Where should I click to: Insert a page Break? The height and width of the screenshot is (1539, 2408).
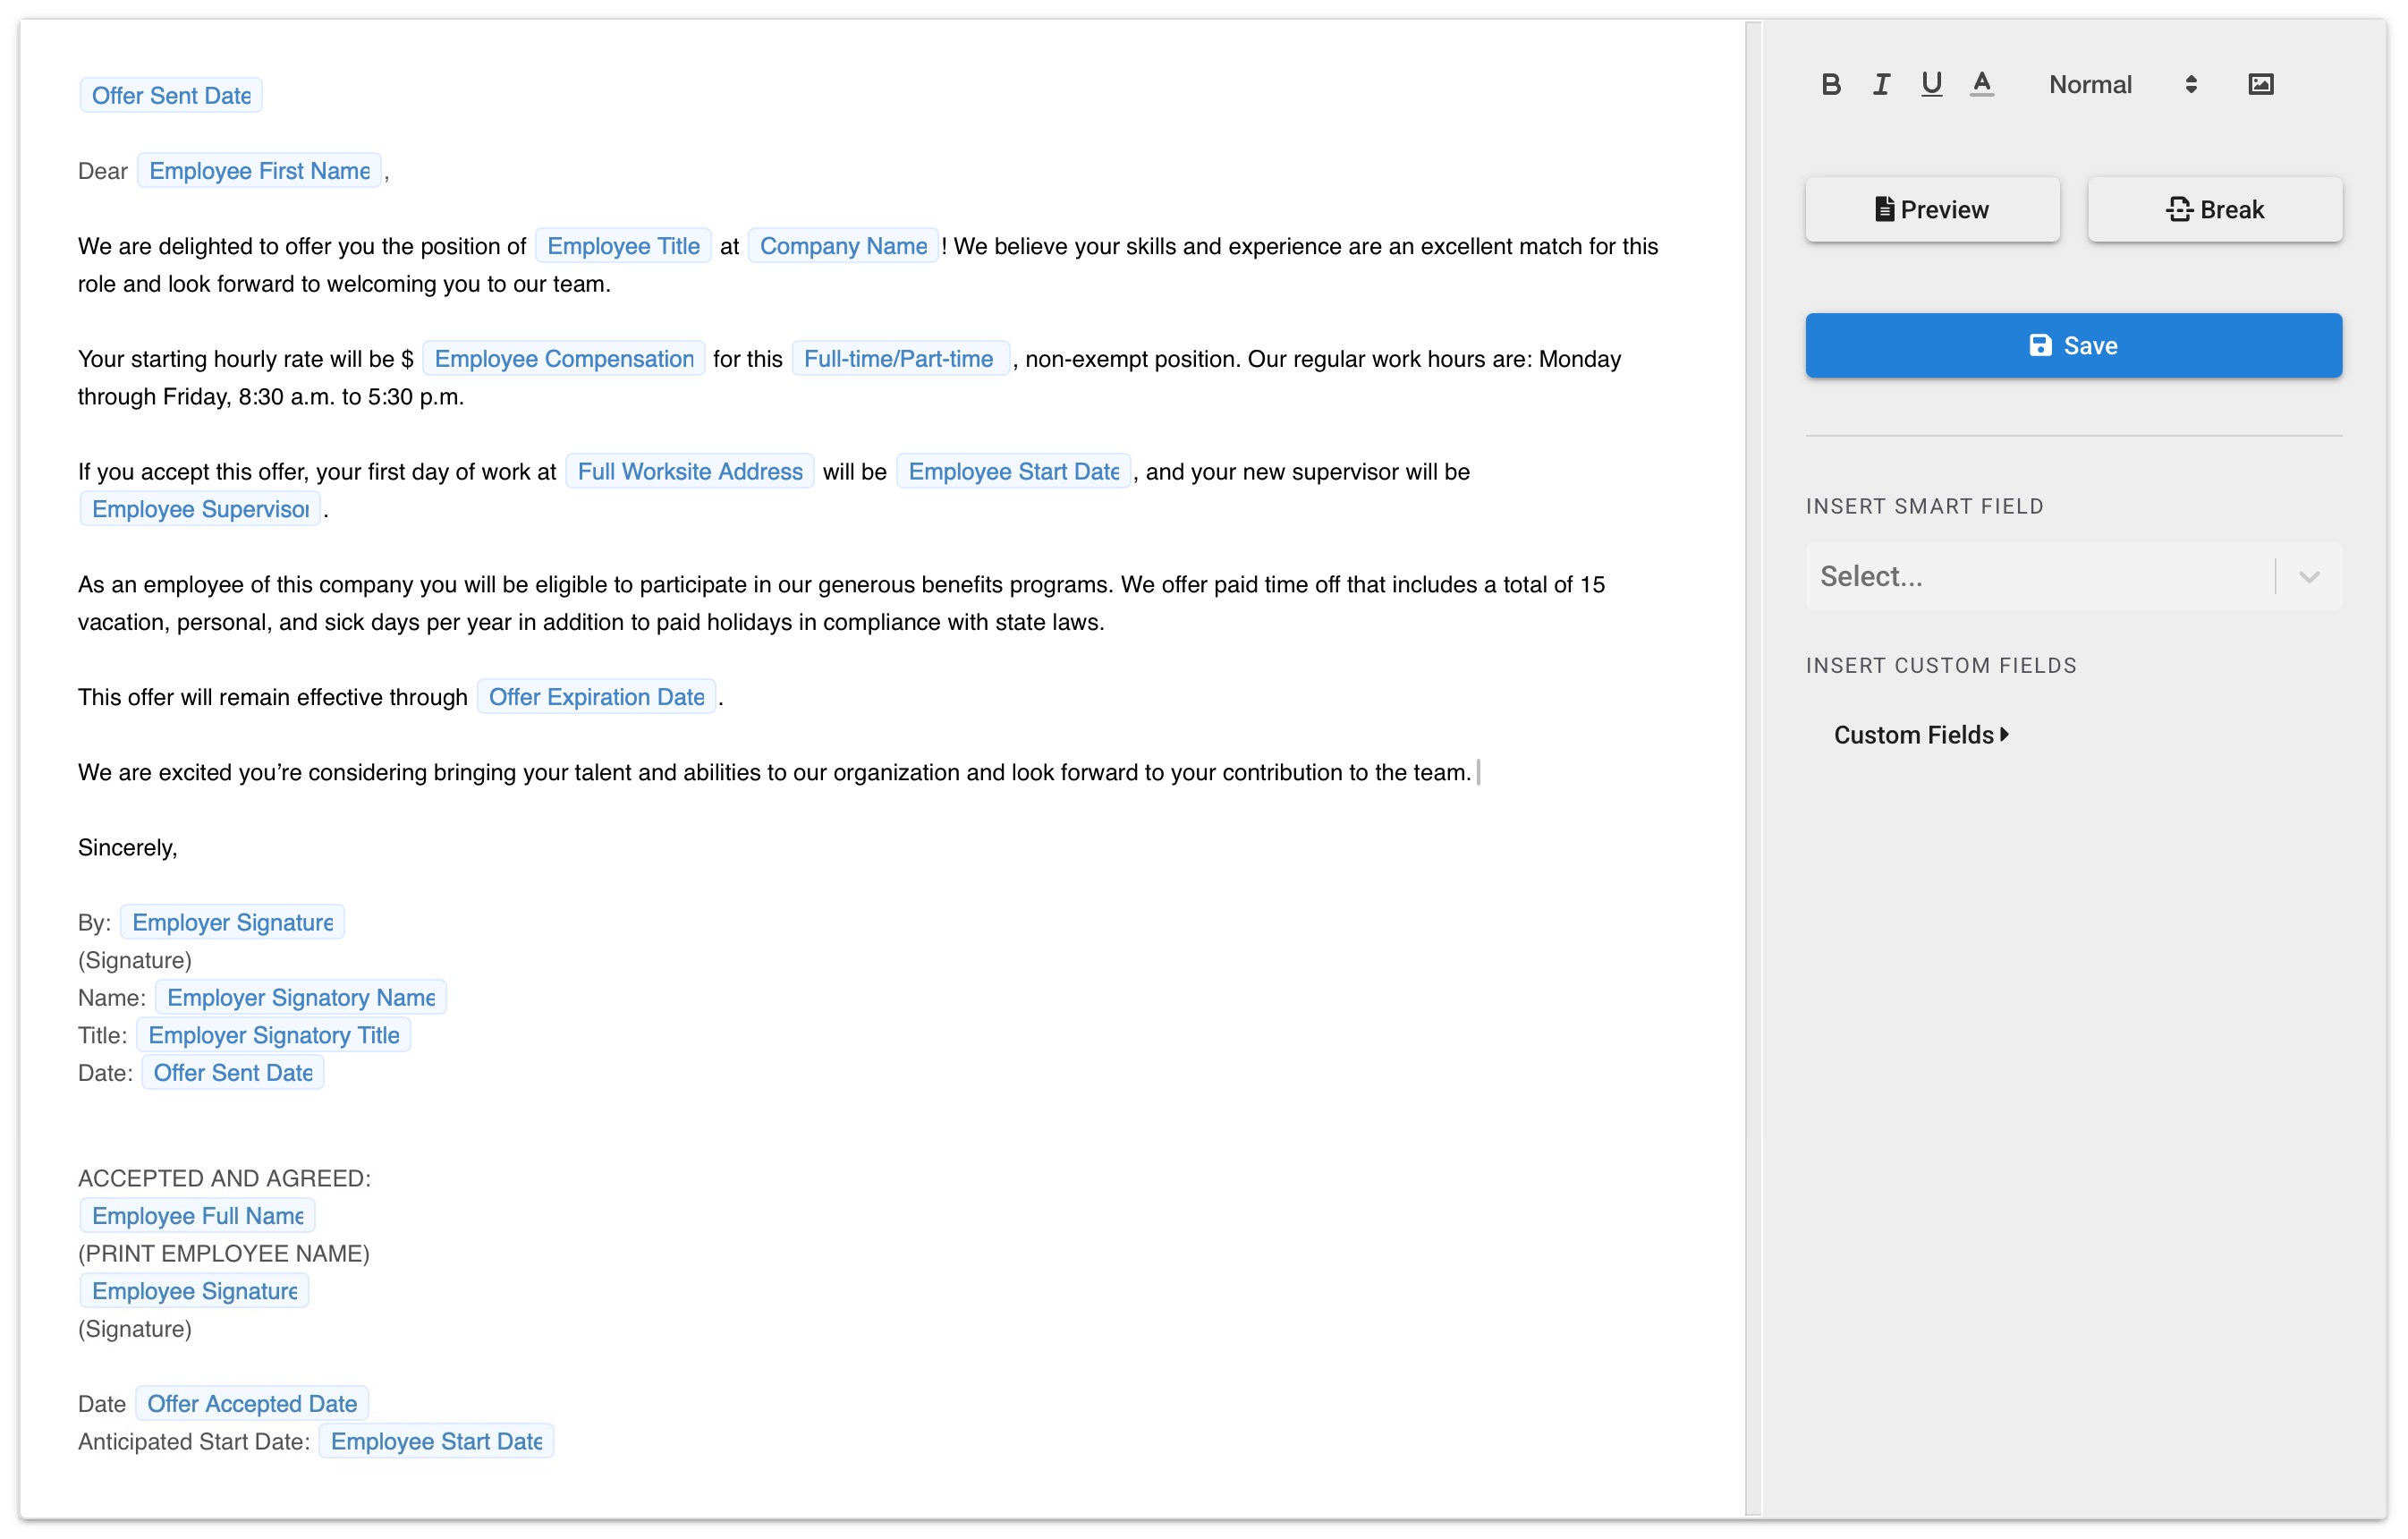tap(2214, 209)
